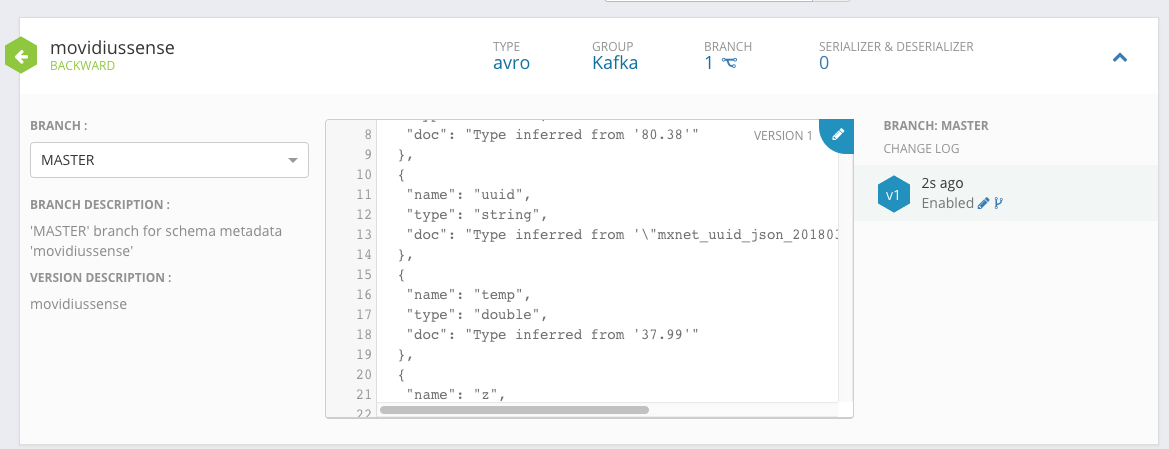Click the movidiussense schema name heading
Screen dimensions: 1169x449
(x=113, y=47)
